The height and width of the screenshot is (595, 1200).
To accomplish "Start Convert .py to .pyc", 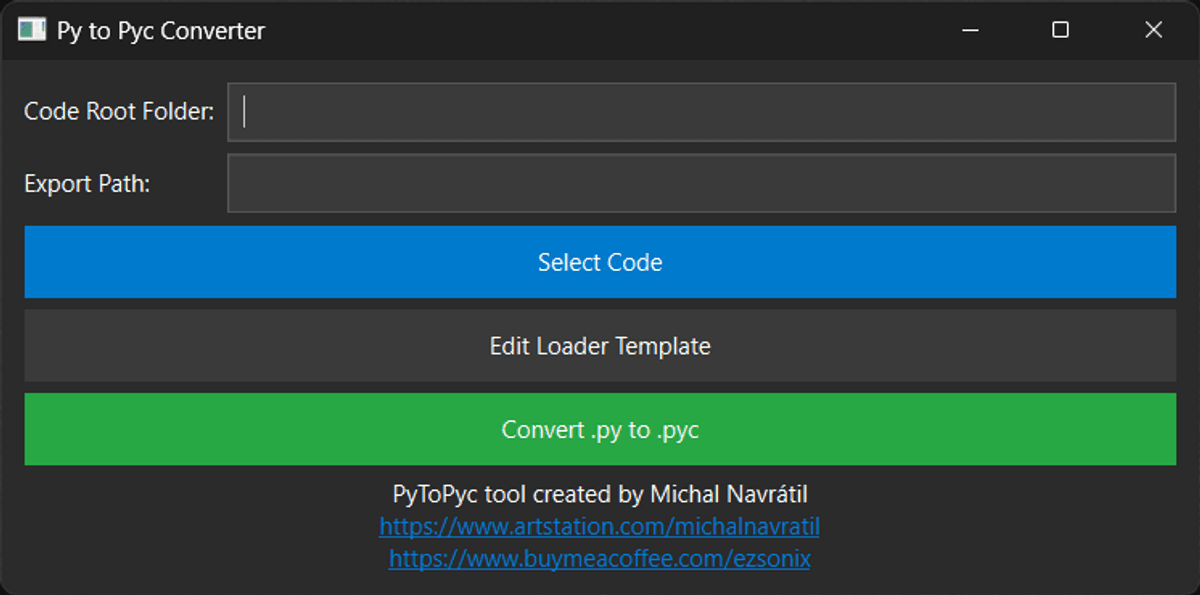I will (600, 430).
